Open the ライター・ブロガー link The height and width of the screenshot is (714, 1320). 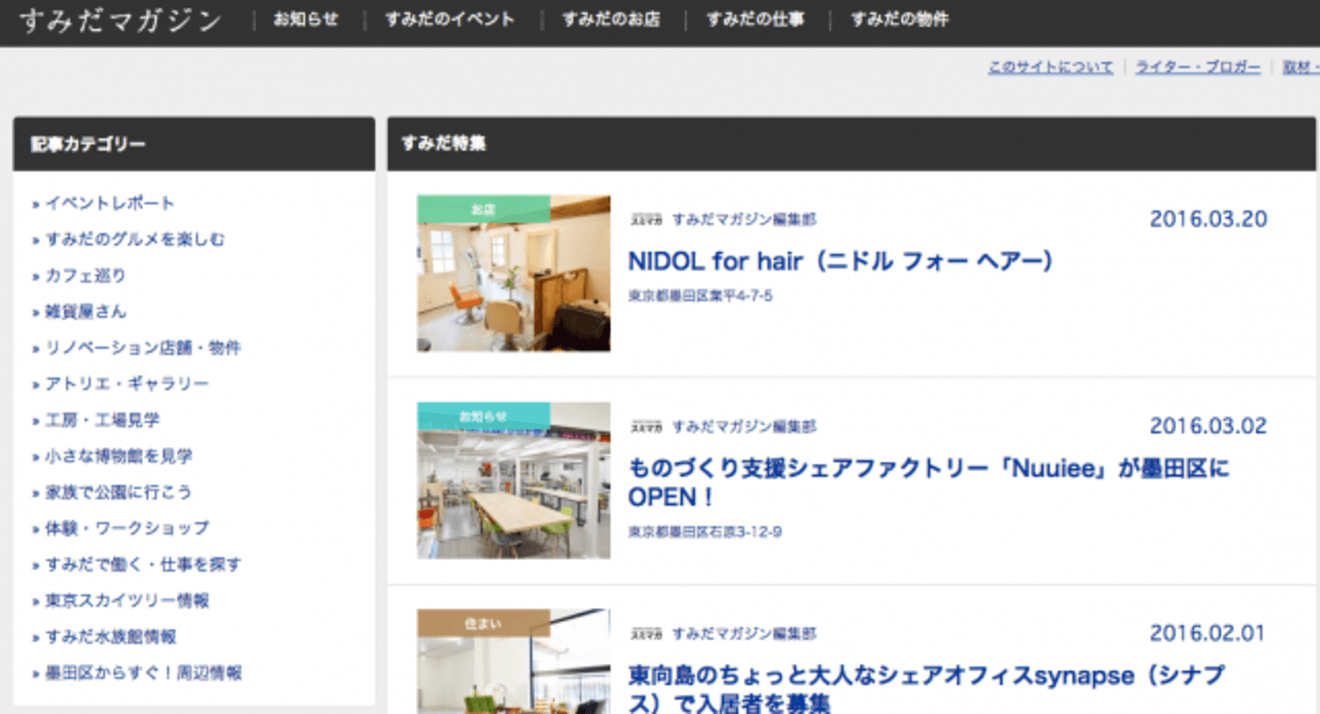pyautogui.click(x=1198, y=67)
